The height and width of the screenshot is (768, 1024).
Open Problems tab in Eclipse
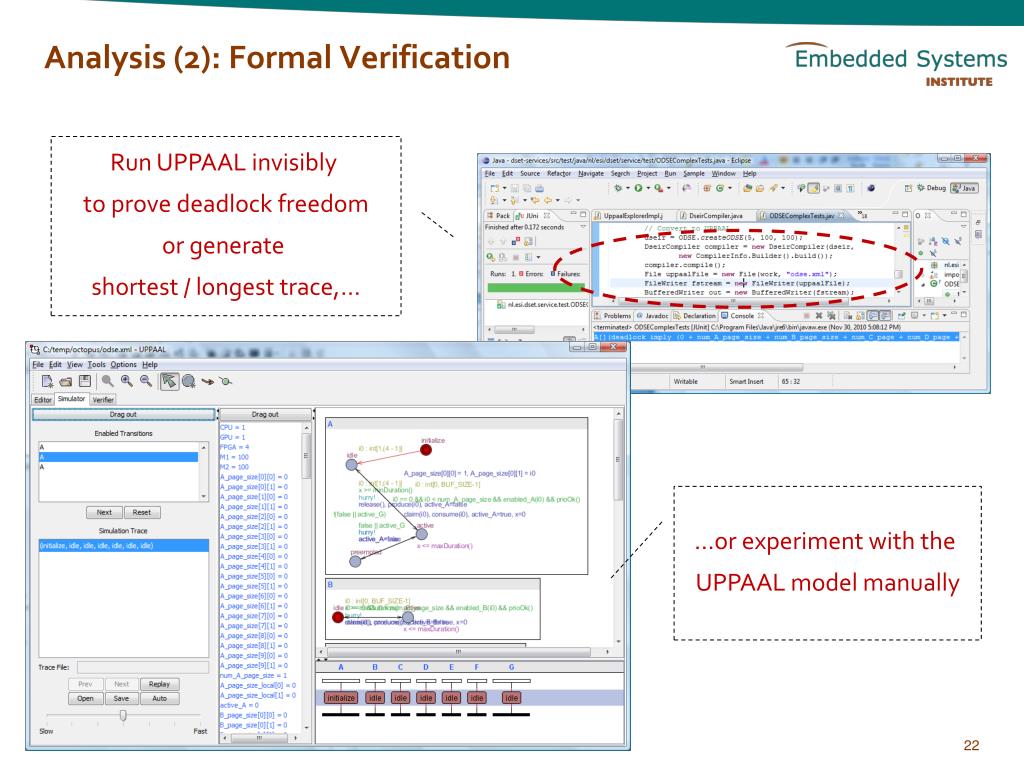tap(613, 315)
